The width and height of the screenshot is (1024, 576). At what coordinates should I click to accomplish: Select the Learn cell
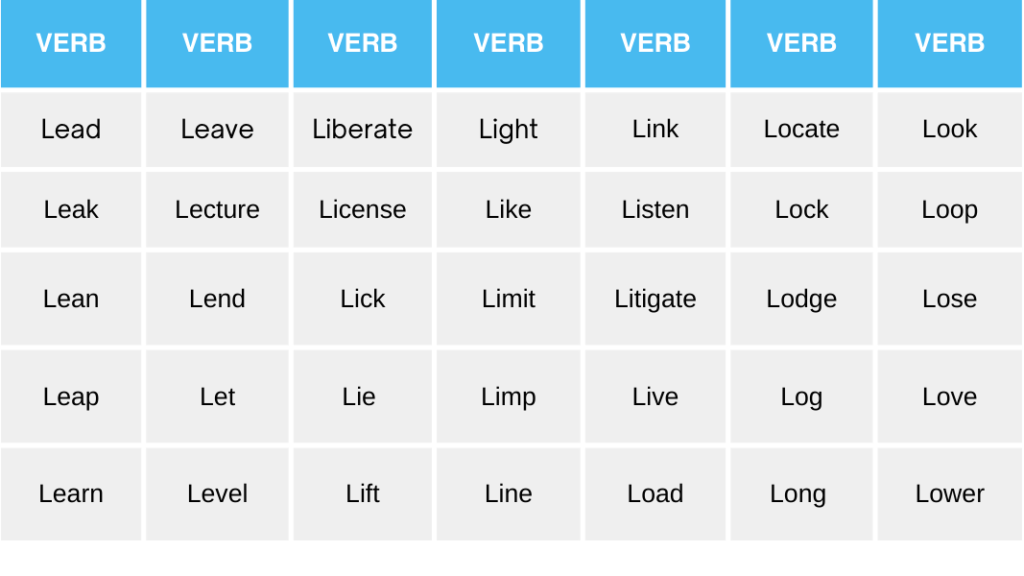pos(71,494)
